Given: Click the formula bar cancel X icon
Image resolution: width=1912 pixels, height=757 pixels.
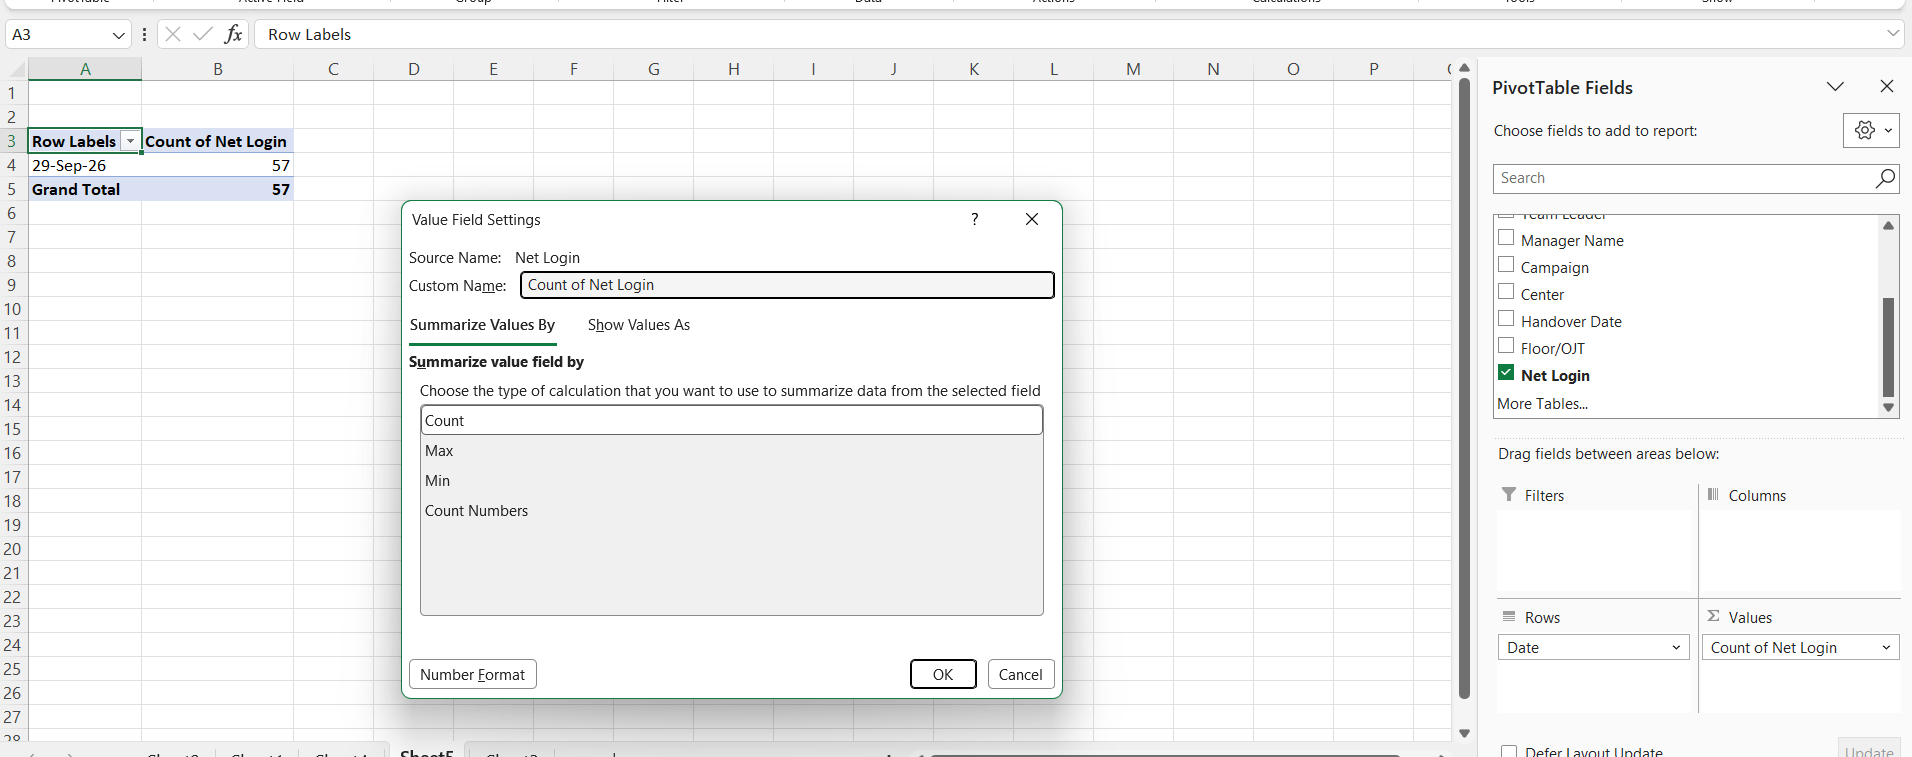Looking at the screenshot, I should coord(173,34).
